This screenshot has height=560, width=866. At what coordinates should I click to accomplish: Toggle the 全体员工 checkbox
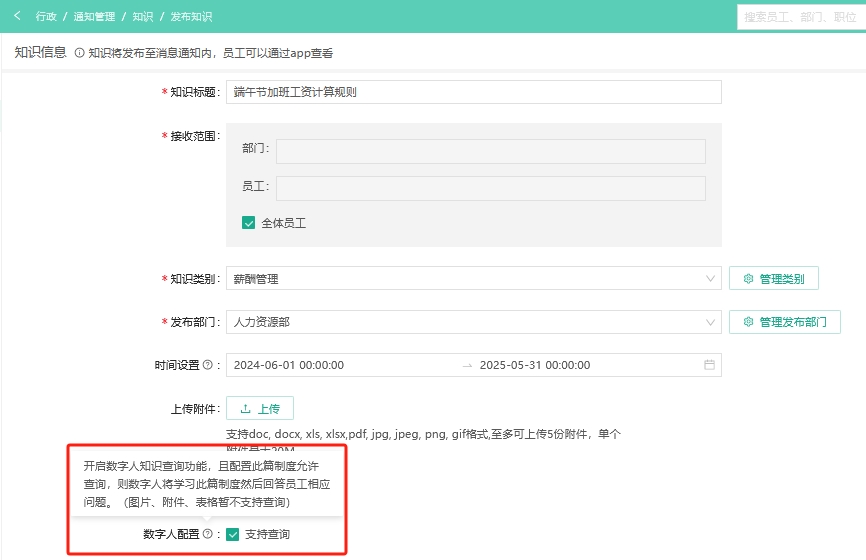click(249, 223)
